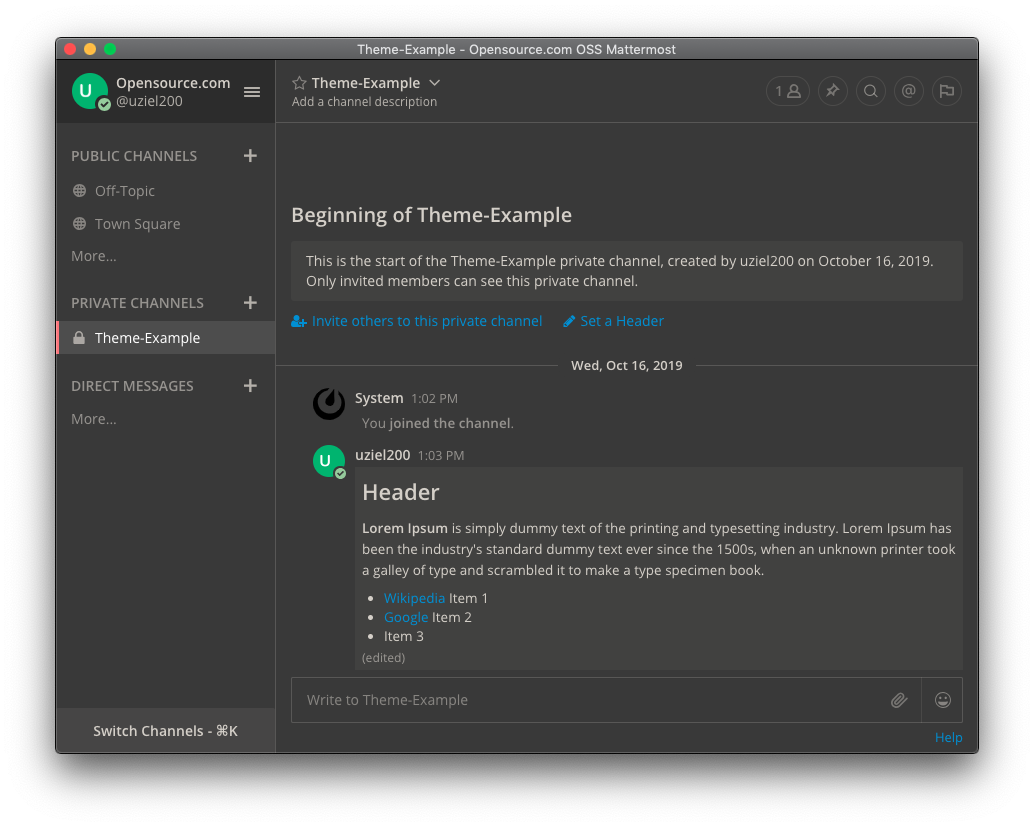
Task: Click the DIRECT MESSAGES heading
Action: point(132,386)
